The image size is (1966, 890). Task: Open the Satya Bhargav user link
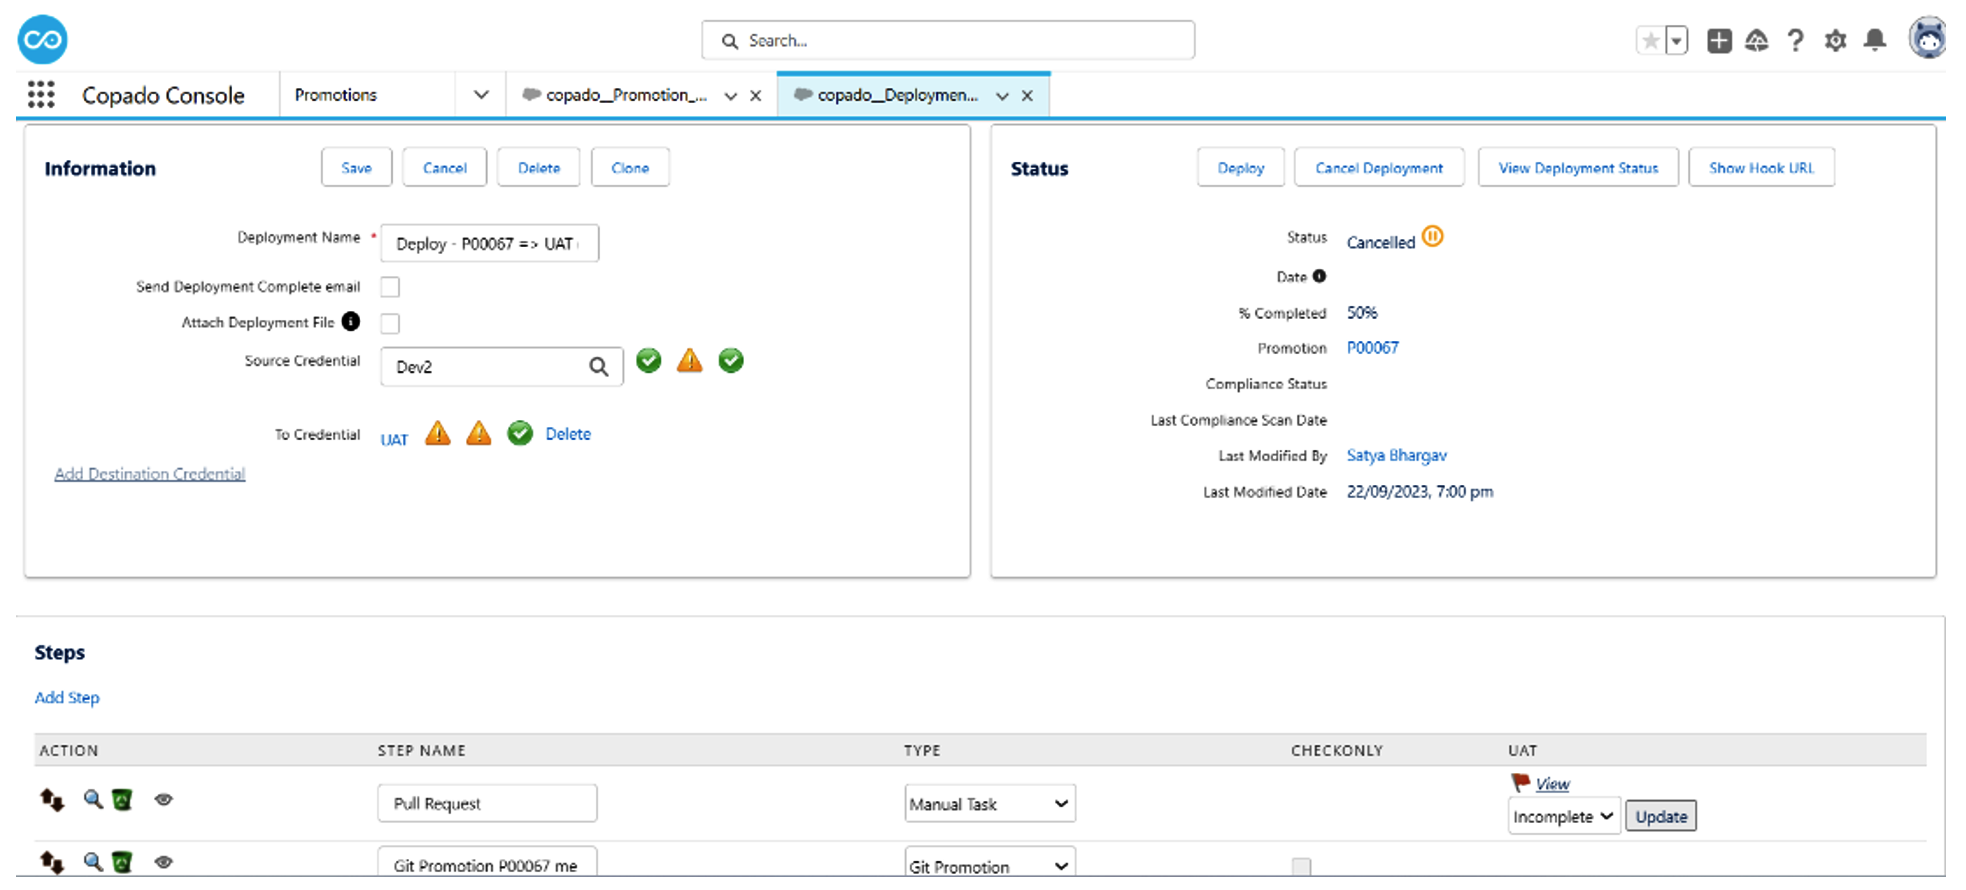[x=1397, y=455]
